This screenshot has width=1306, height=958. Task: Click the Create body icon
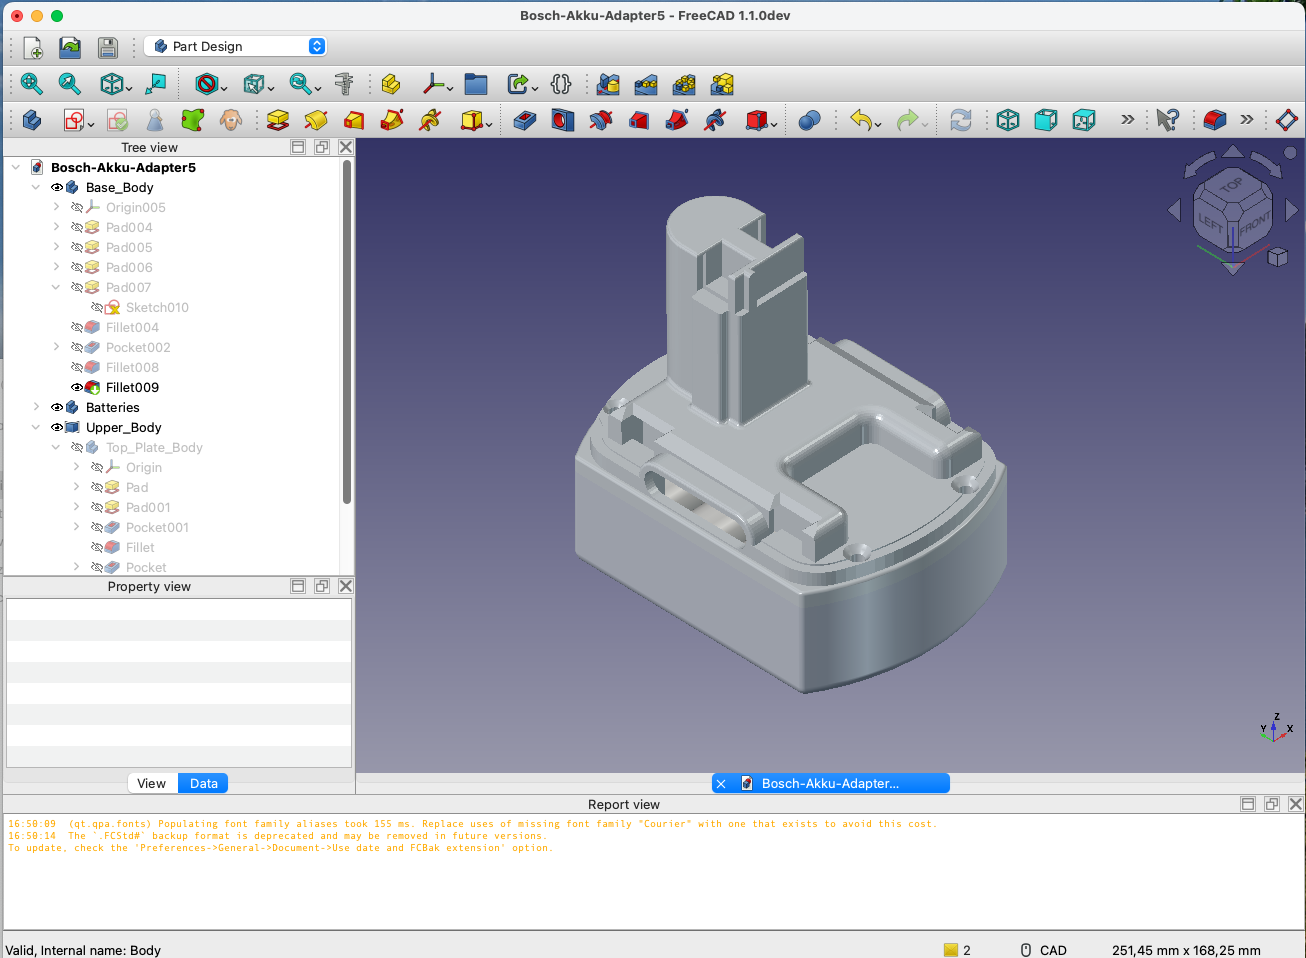point(32,120)
